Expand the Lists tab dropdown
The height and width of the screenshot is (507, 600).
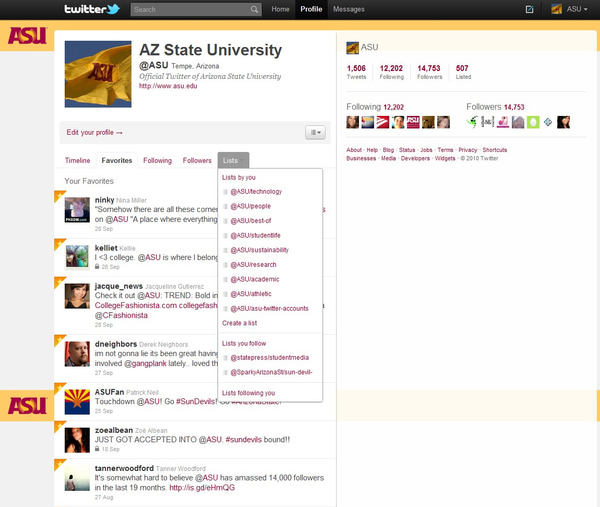tap(233, 160)
